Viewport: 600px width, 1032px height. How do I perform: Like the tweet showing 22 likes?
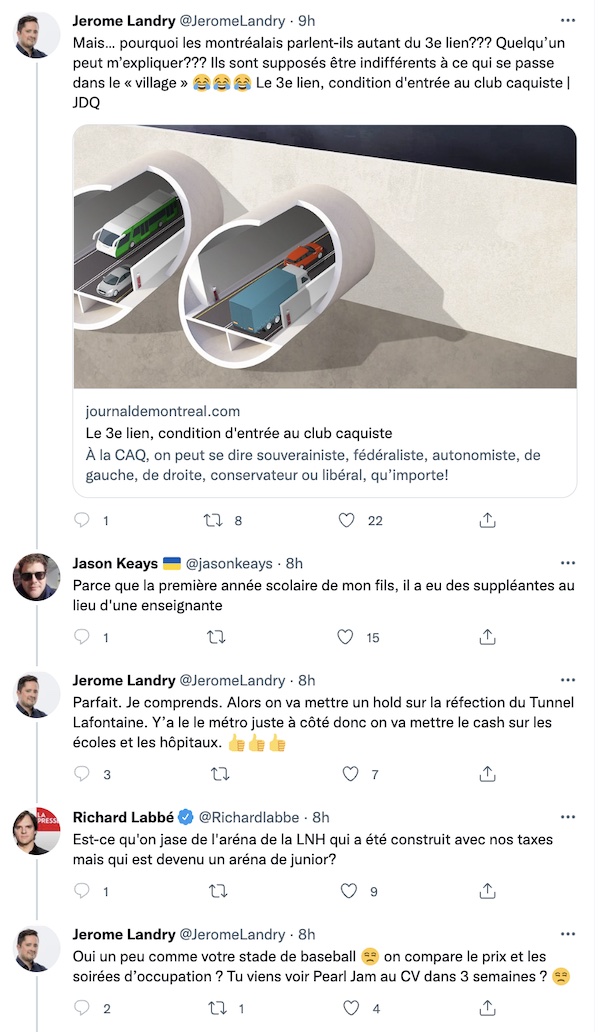[347, 520]
